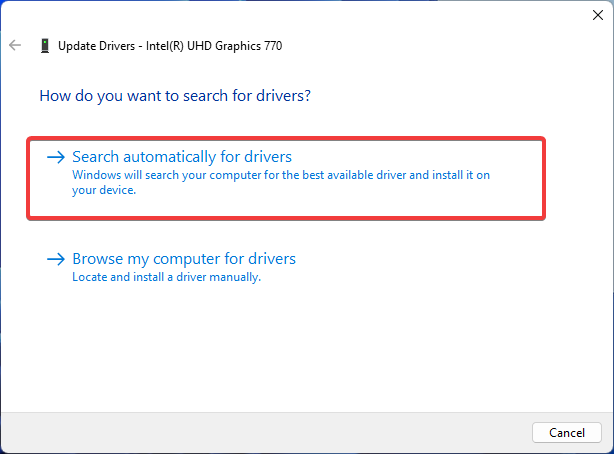Go back using the back arrow
This screenshot has height=454, width=614.
tap(15, 45)
